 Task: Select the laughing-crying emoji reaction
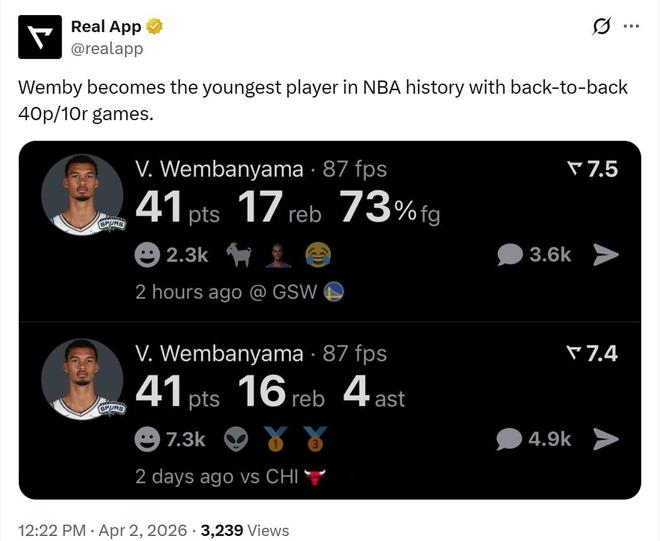[318, 256]
